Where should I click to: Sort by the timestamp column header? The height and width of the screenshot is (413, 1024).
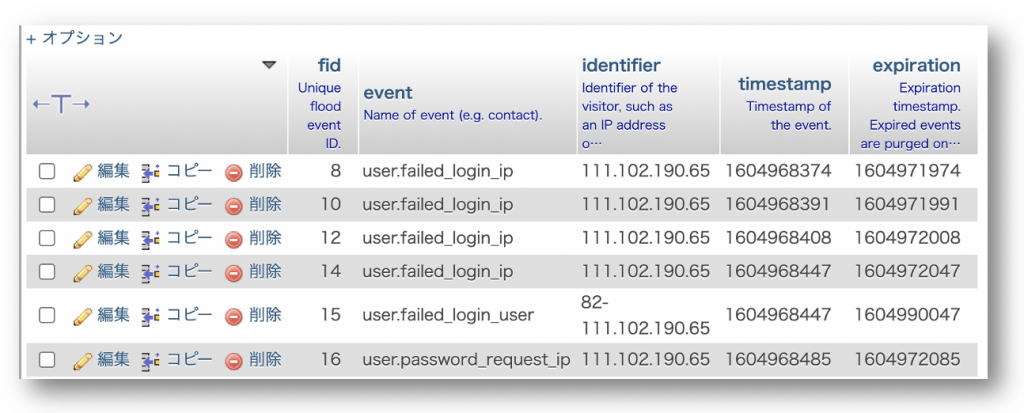pyautogui.click(x=785, y=84)
